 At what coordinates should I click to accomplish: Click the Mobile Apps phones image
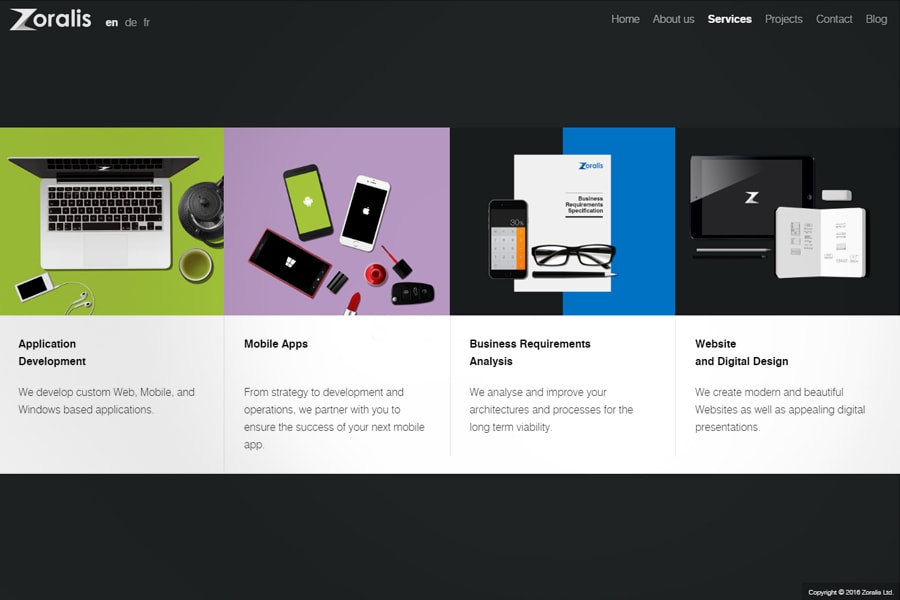coord(337,221)
